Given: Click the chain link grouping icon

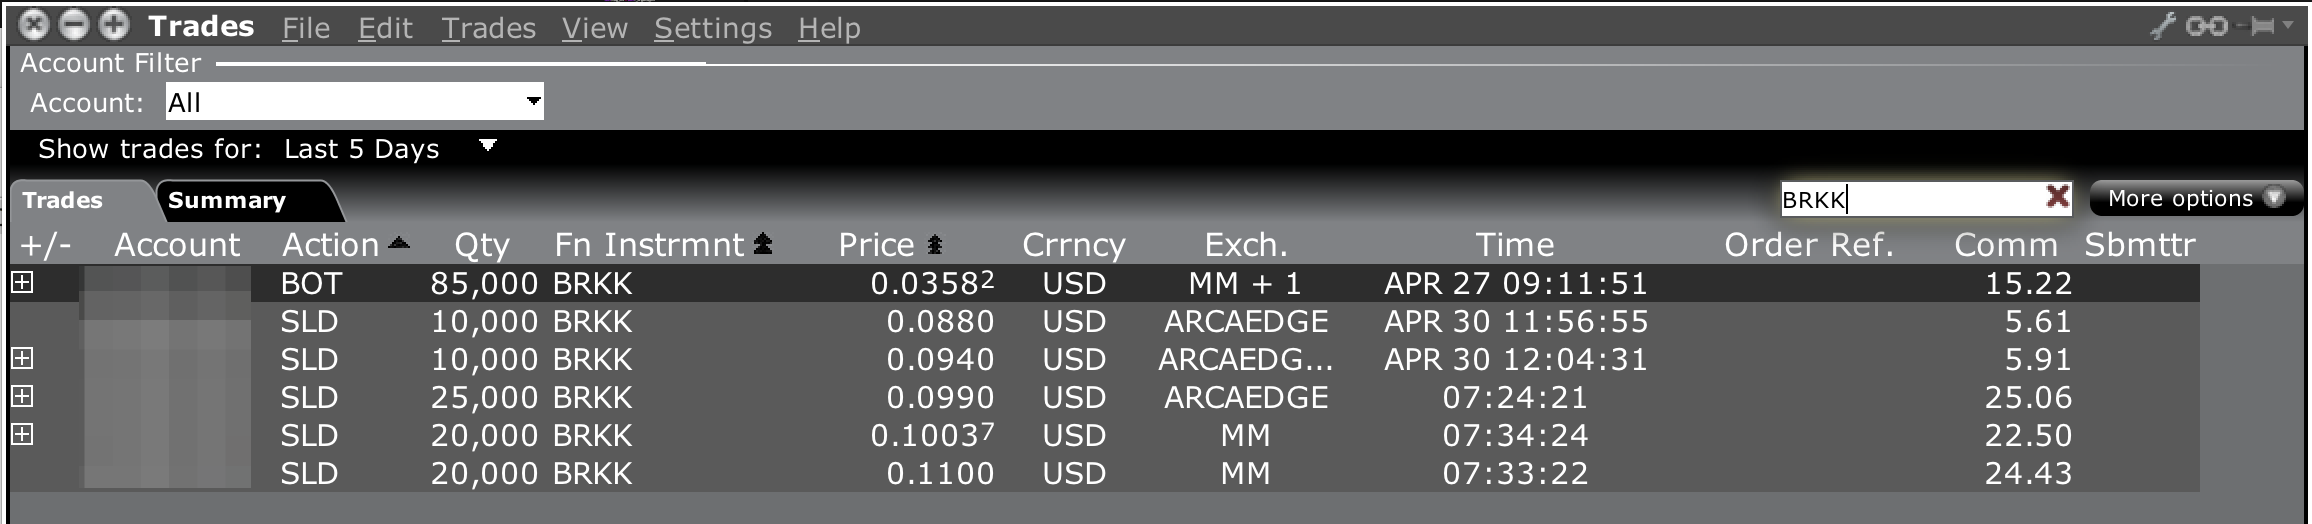Looking at the screenshot, I should pos(2207,26).
